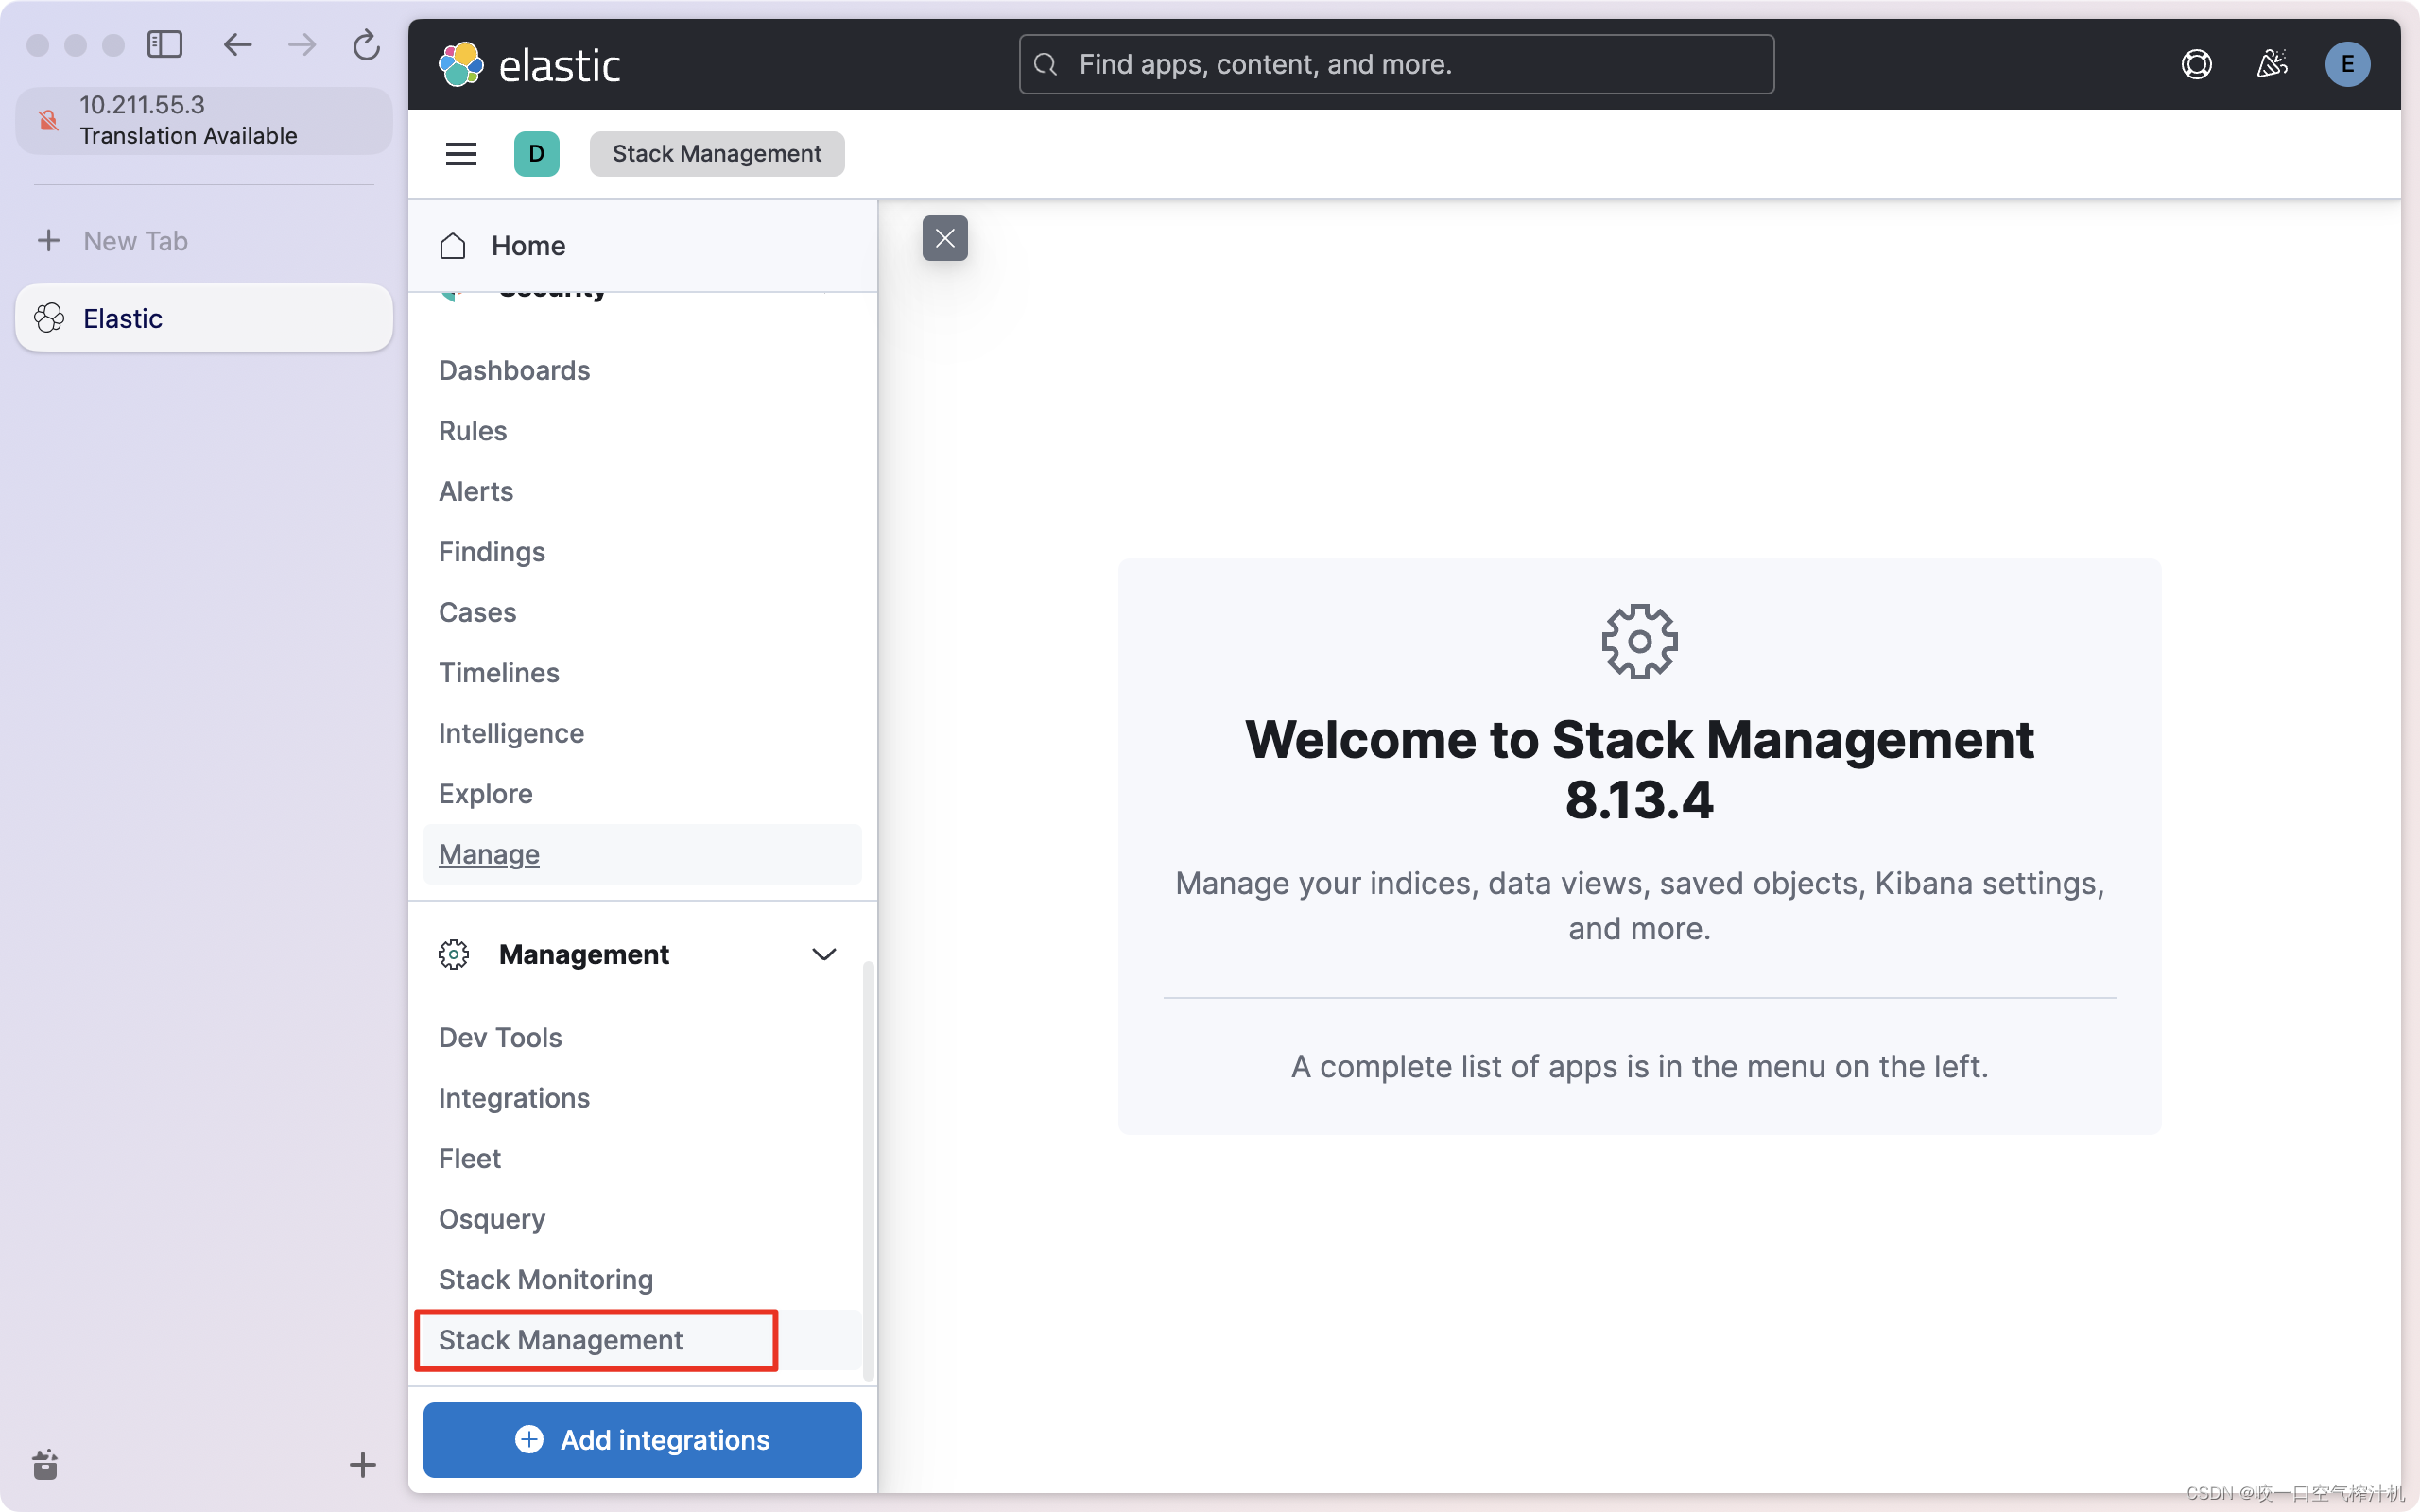Select Stack Monitoring in the menu
Image resolution: width=2420 pixels, height=1512 pixels.
click(545, 1278)
